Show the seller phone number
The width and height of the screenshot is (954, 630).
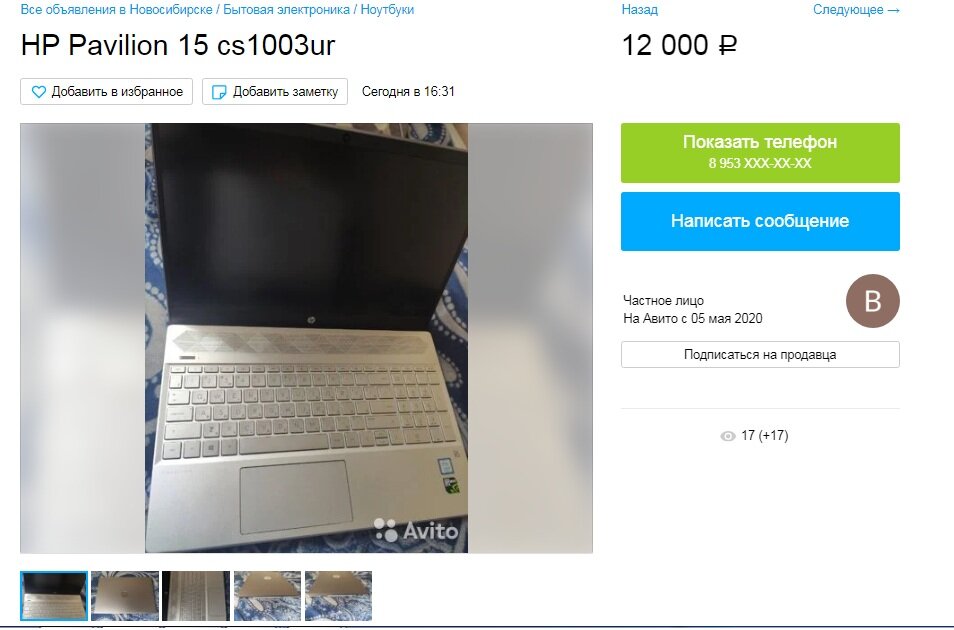(x=760, y=152)
